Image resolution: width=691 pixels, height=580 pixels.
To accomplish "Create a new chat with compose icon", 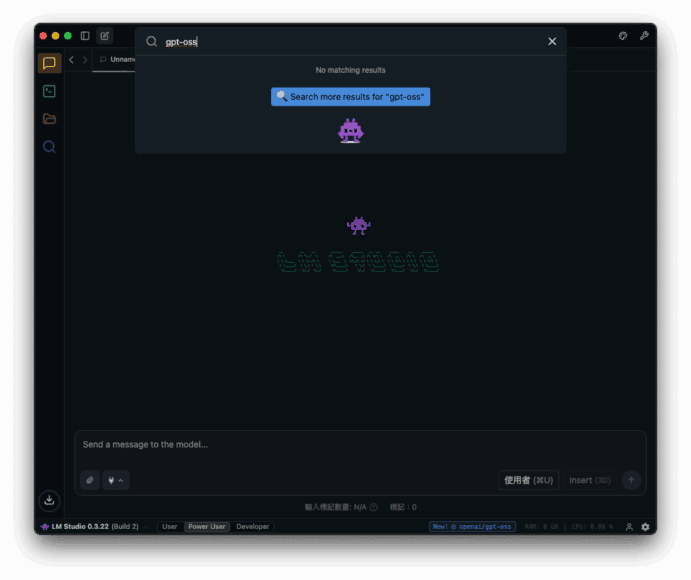I will pyautogui.click(x=105, y=36).
